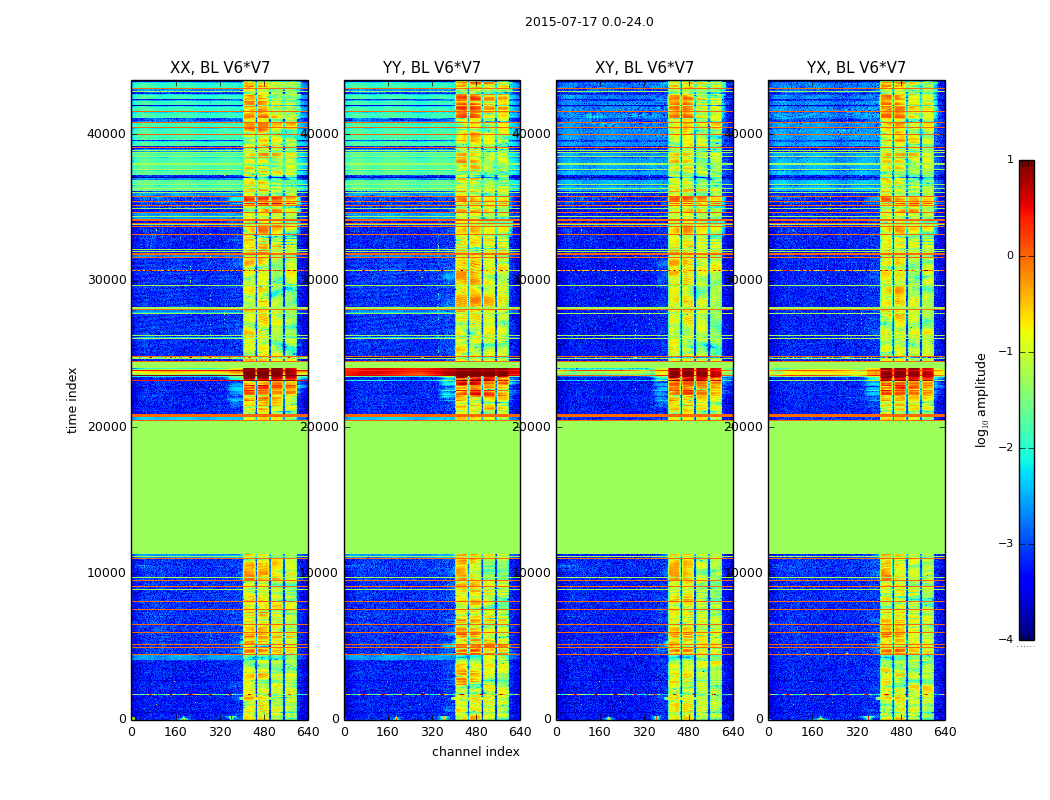Click x-axis tick "320" under the XX panel
This screenshot has width=1050, height=800.
[x=220, y=731]
